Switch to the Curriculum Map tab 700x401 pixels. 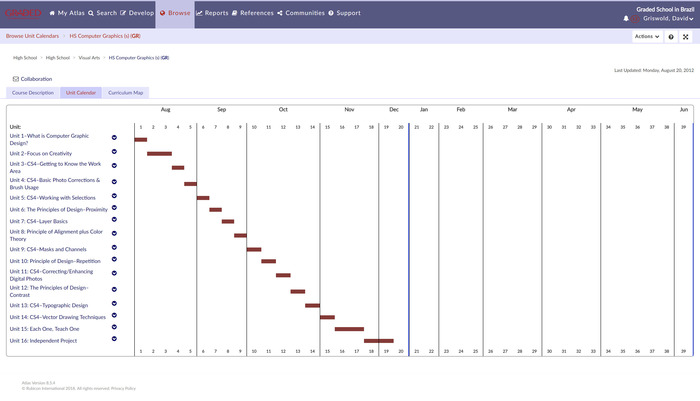tap(125, 92)
